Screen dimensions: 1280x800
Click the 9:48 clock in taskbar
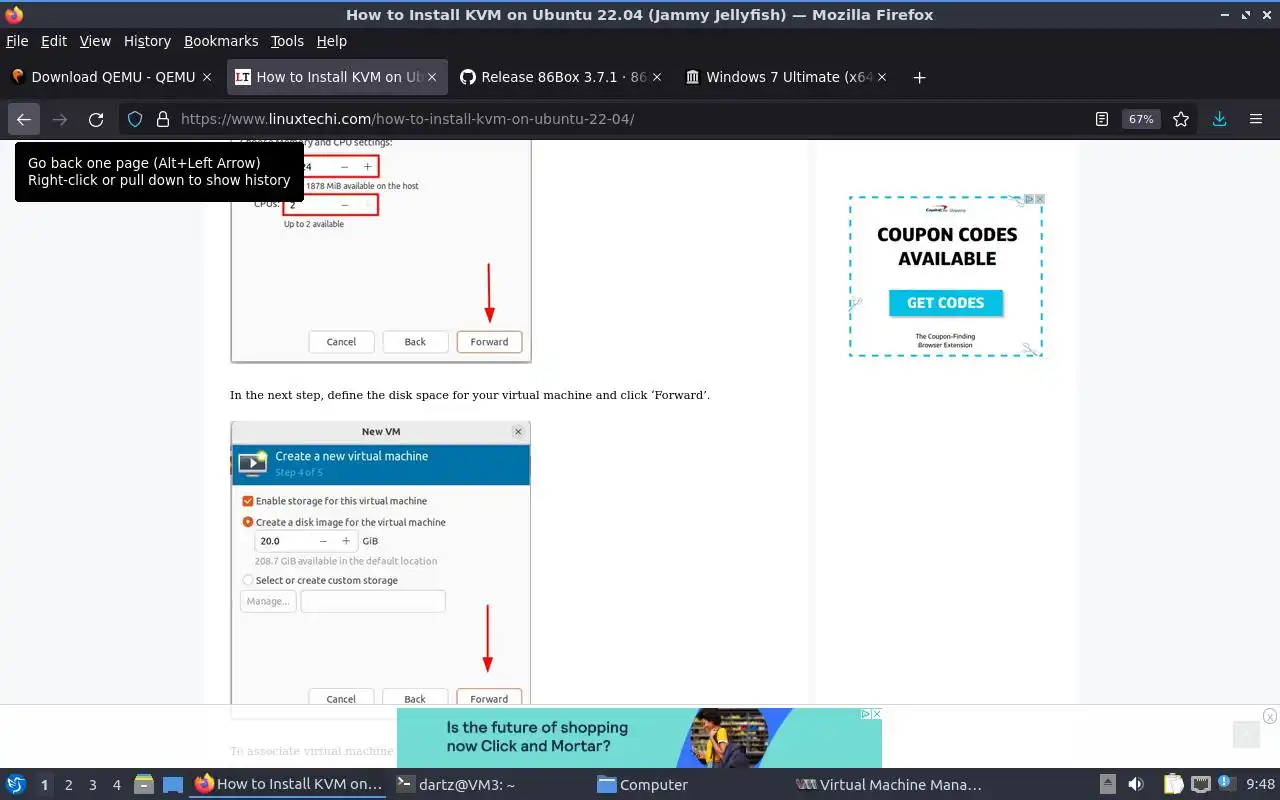point(1260,785)
